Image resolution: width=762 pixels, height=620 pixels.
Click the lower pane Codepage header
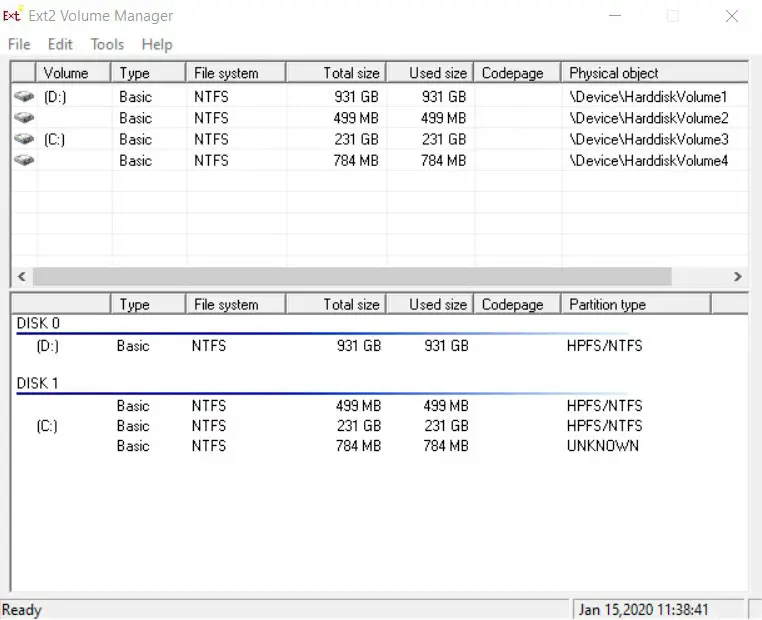tap(518, 304)
